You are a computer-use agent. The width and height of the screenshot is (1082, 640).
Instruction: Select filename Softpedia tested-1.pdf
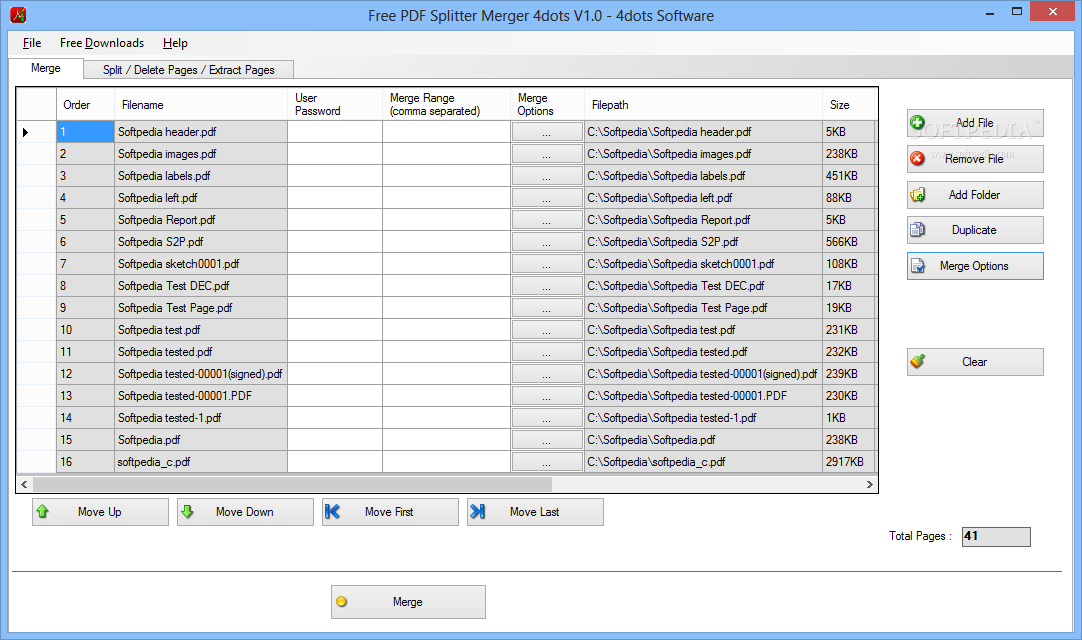point(201,418)
